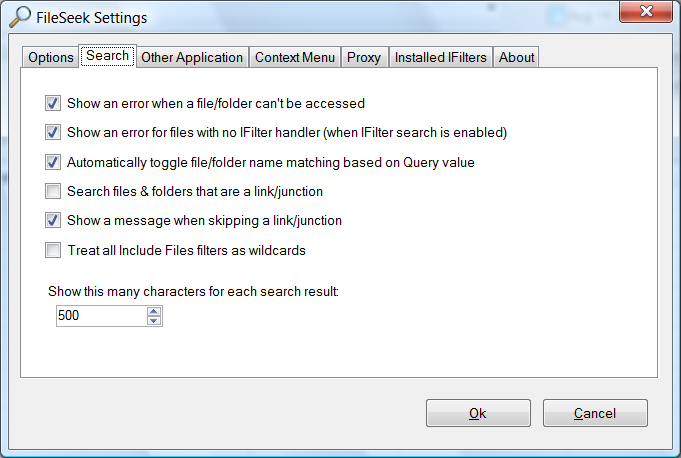Open the Proxy tab
681x458 pixels.
(364, 58)
